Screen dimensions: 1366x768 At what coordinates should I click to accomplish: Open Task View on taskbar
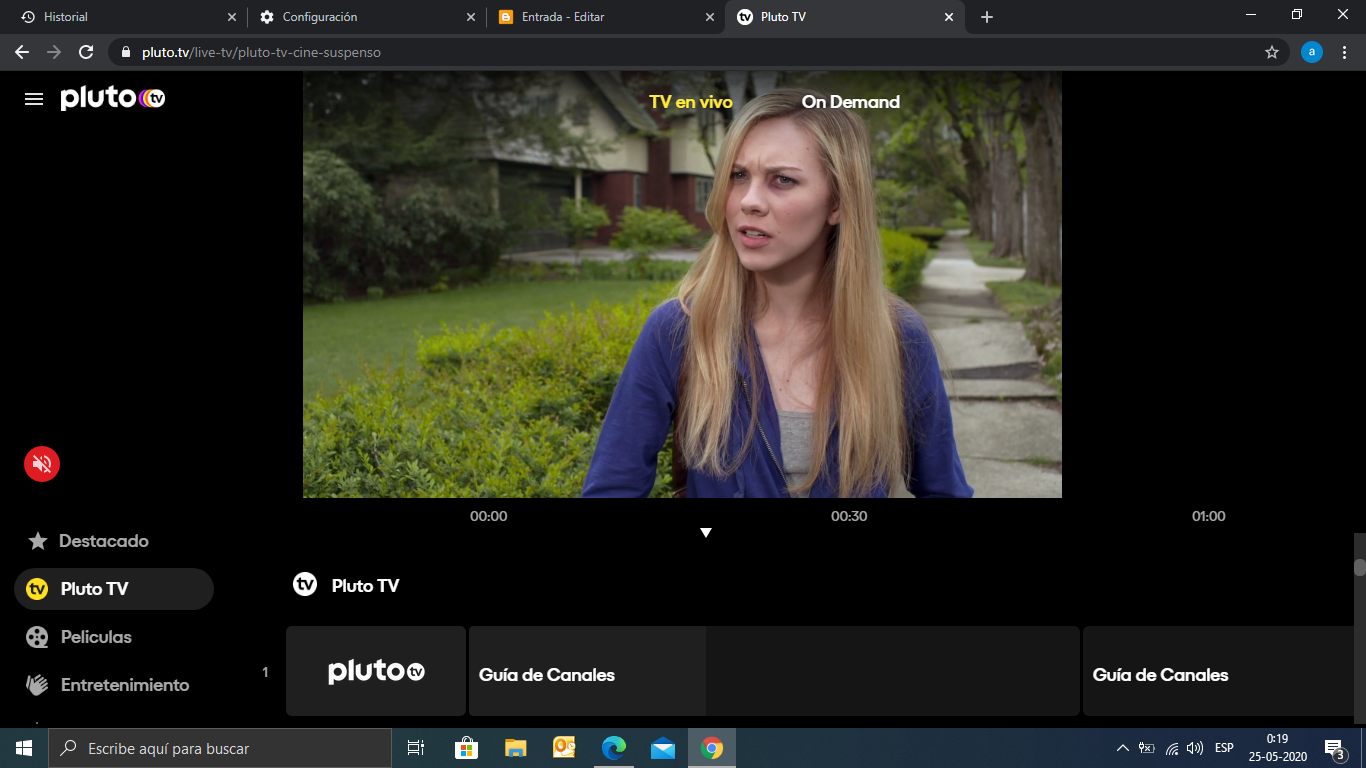[x=416, y=748]
